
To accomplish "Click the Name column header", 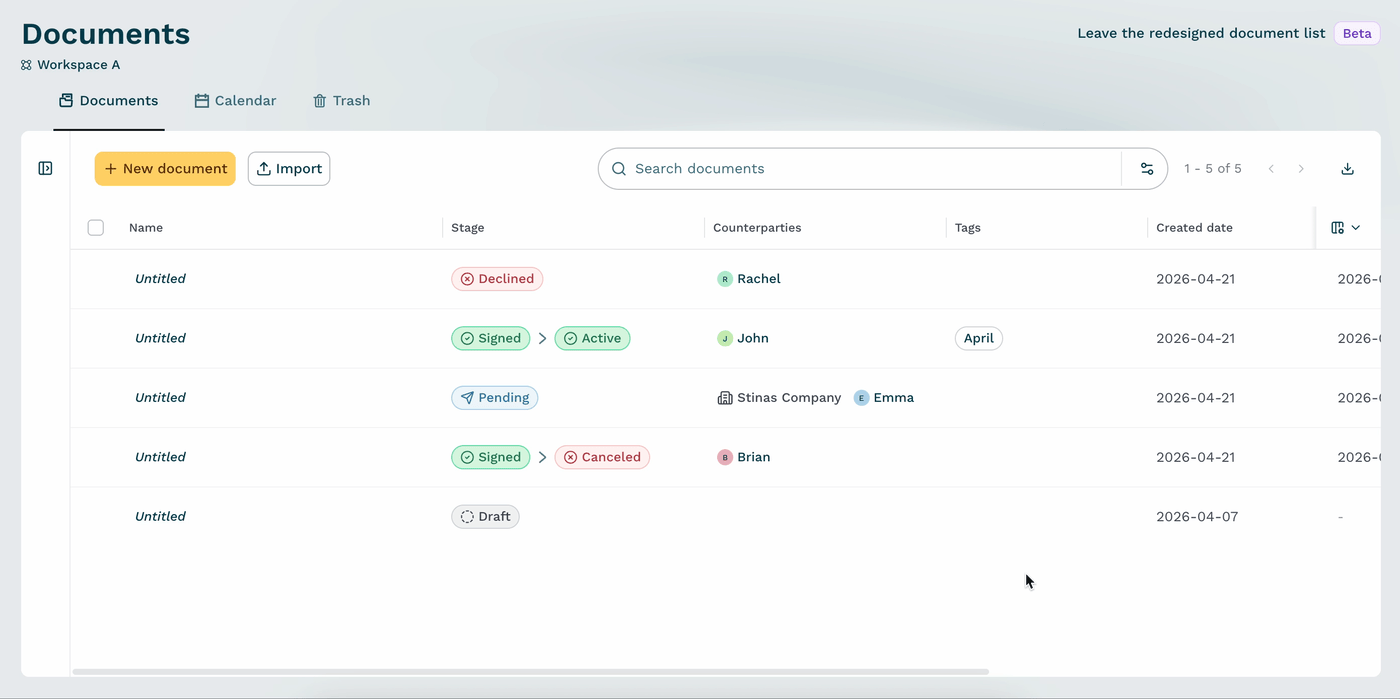I will click(146, 228).
